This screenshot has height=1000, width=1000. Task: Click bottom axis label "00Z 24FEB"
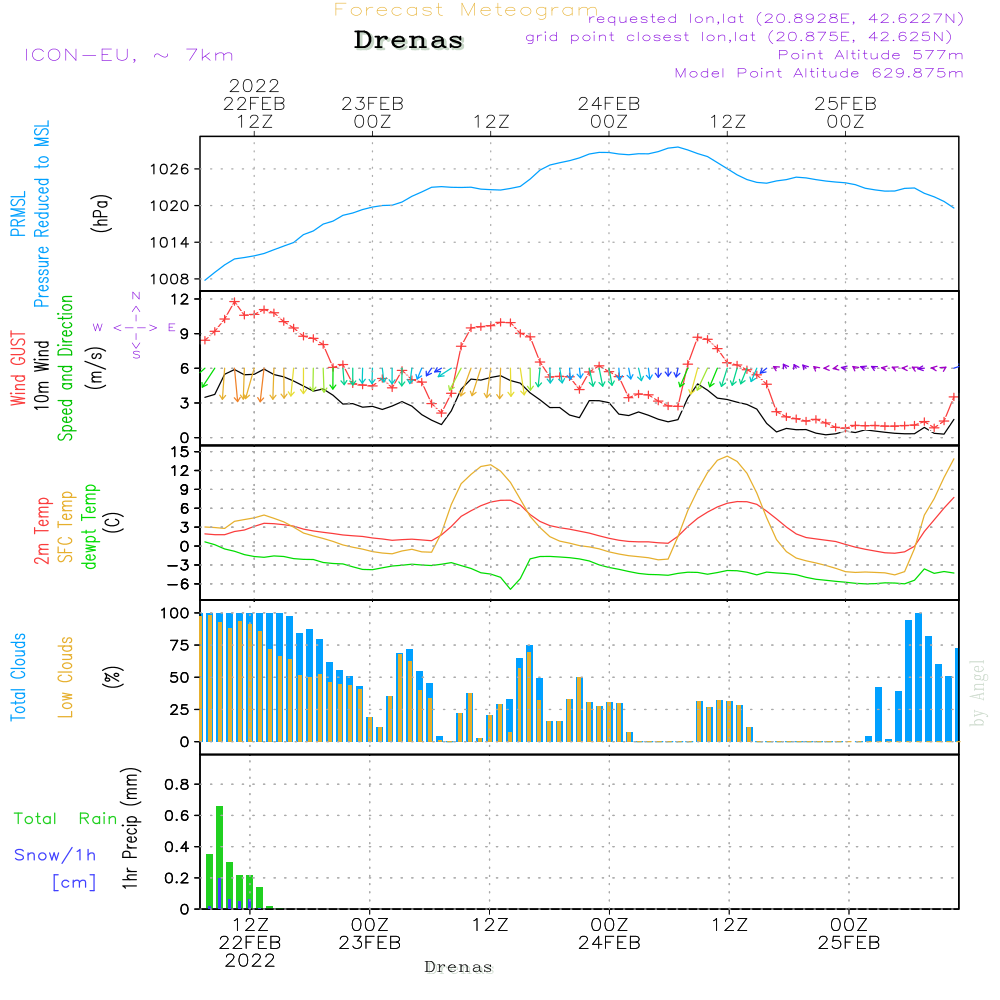[610, 934]
